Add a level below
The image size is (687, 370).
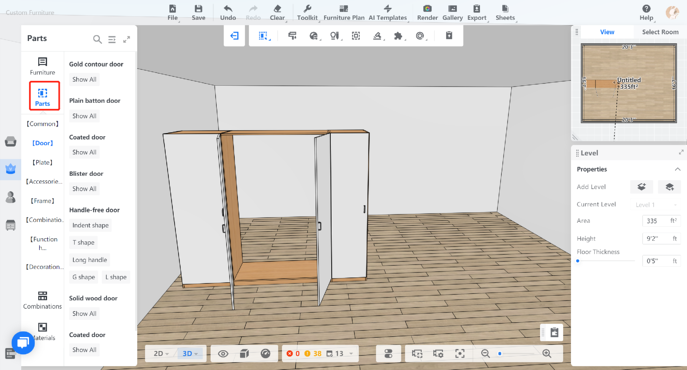[669, 187]
